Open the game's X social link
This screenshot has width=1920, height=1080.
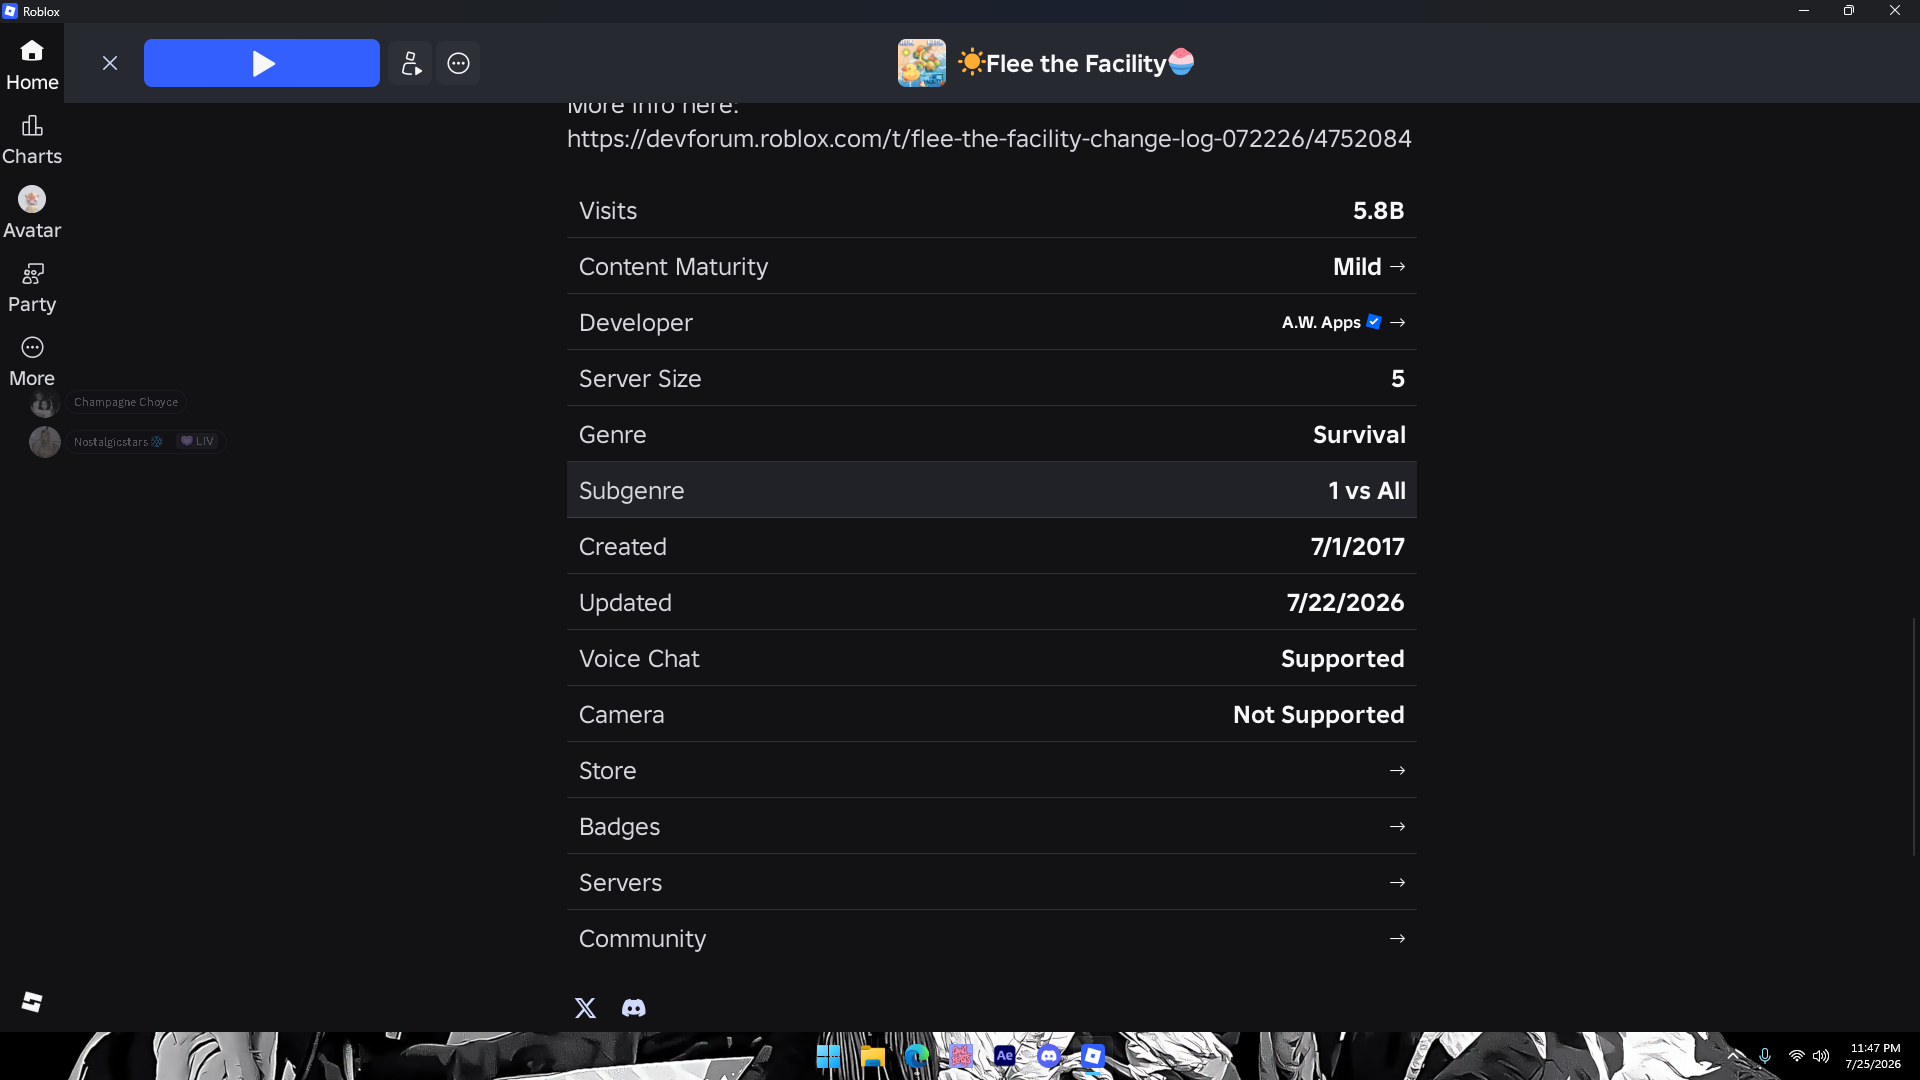[x=585, y=1007]
